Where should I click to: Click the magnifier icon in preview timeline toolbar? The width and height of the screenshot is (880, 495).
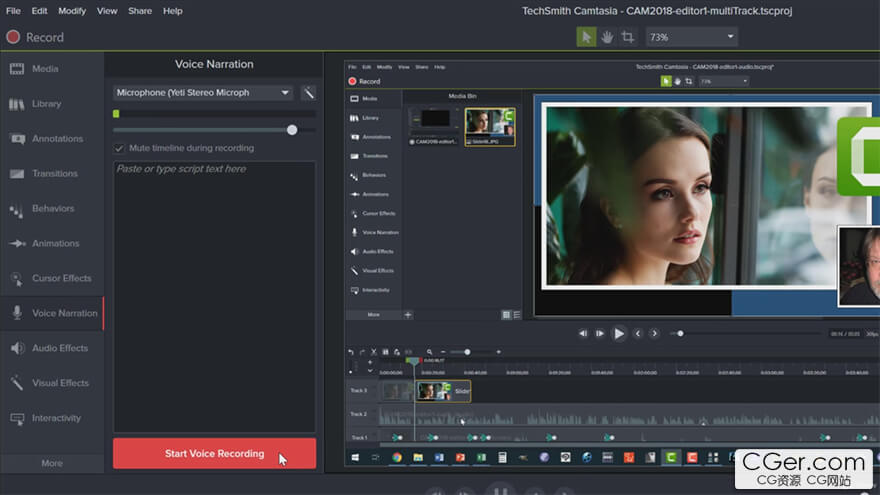pyautogui.click(x=429, y=352)
